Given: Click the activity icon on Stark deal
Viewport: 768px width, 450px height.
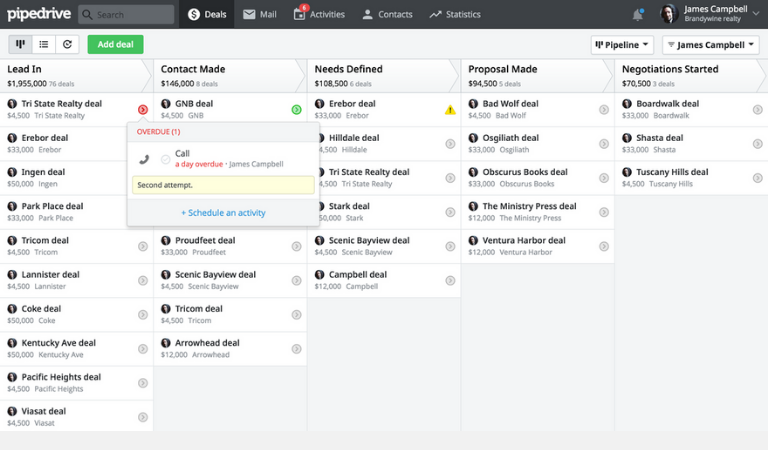Looking at the screenshot, I should (450, 212).
